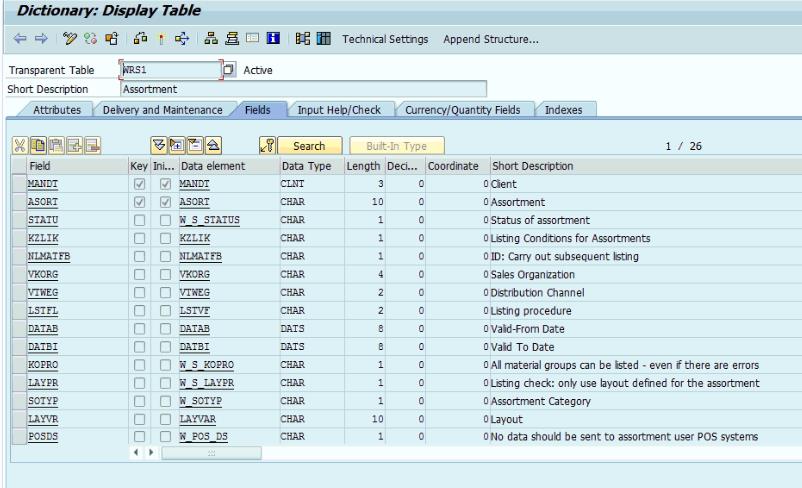802x488 pixels.
Task: Open Technical Settings
Action: pos(386,40)
